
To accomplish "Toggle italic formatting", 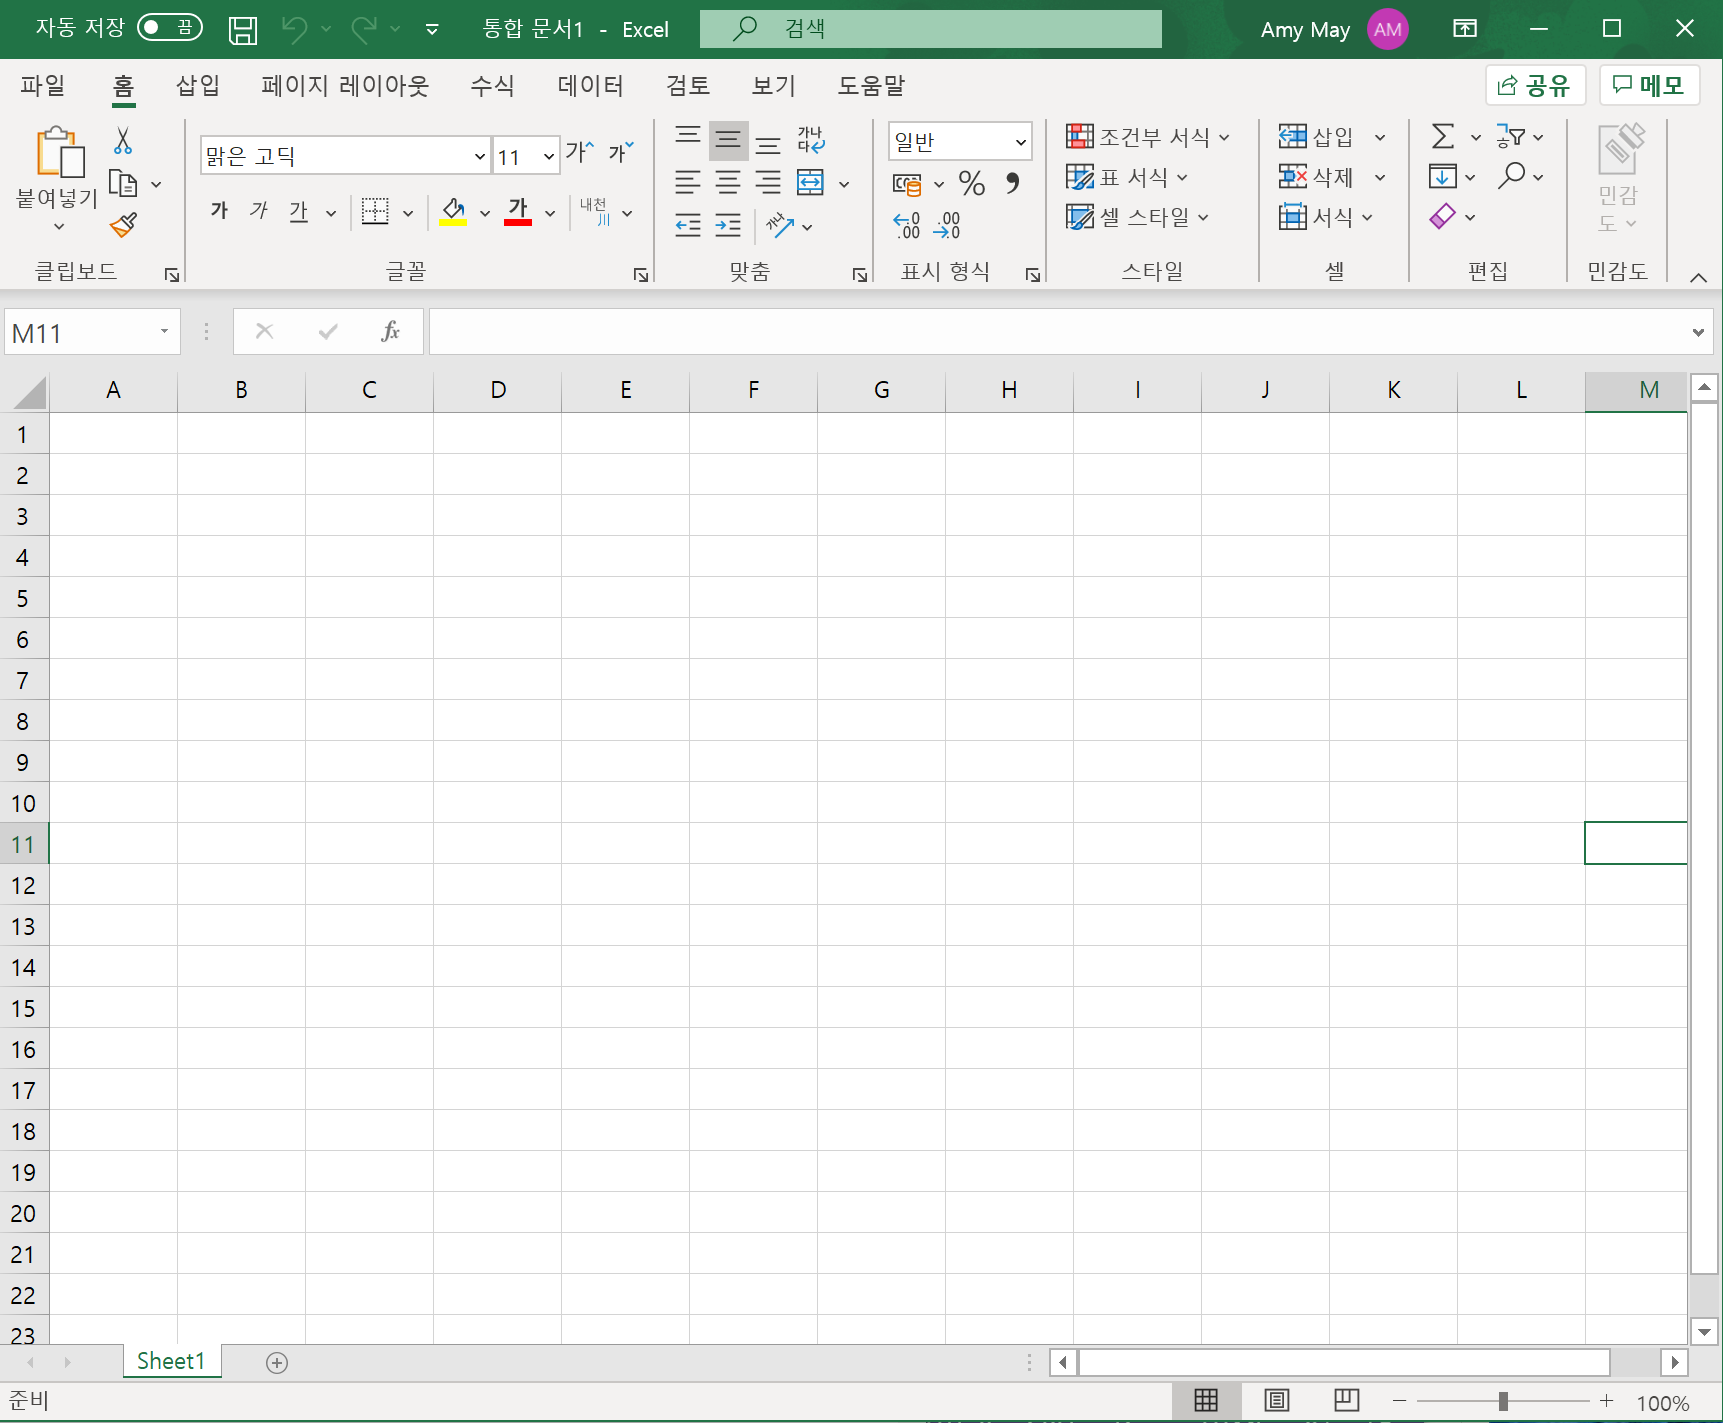I will click(x=259, y=211).
